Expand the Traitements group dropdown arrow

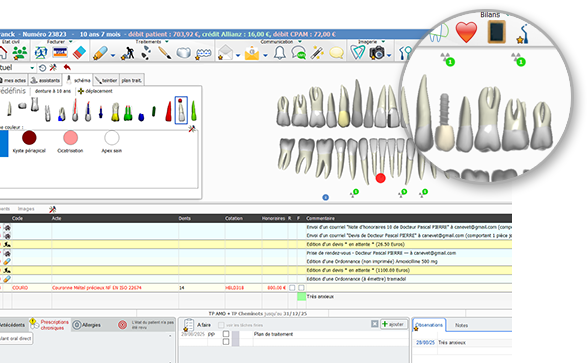pyautogui.click(x=166, y=42)
